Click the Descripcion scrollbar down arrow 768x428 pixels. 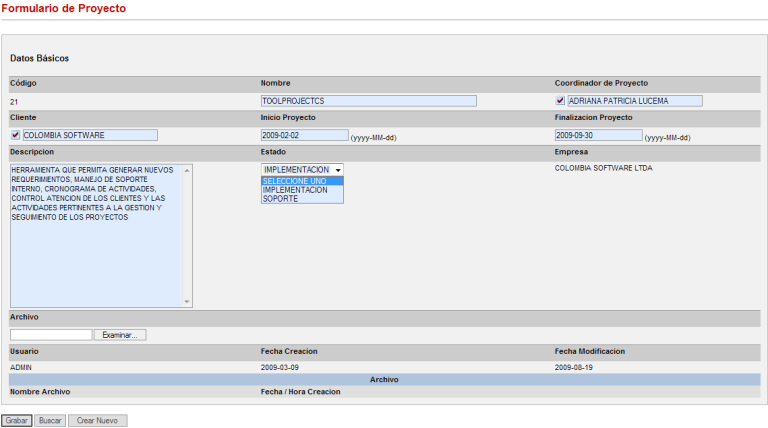(187, 301)
